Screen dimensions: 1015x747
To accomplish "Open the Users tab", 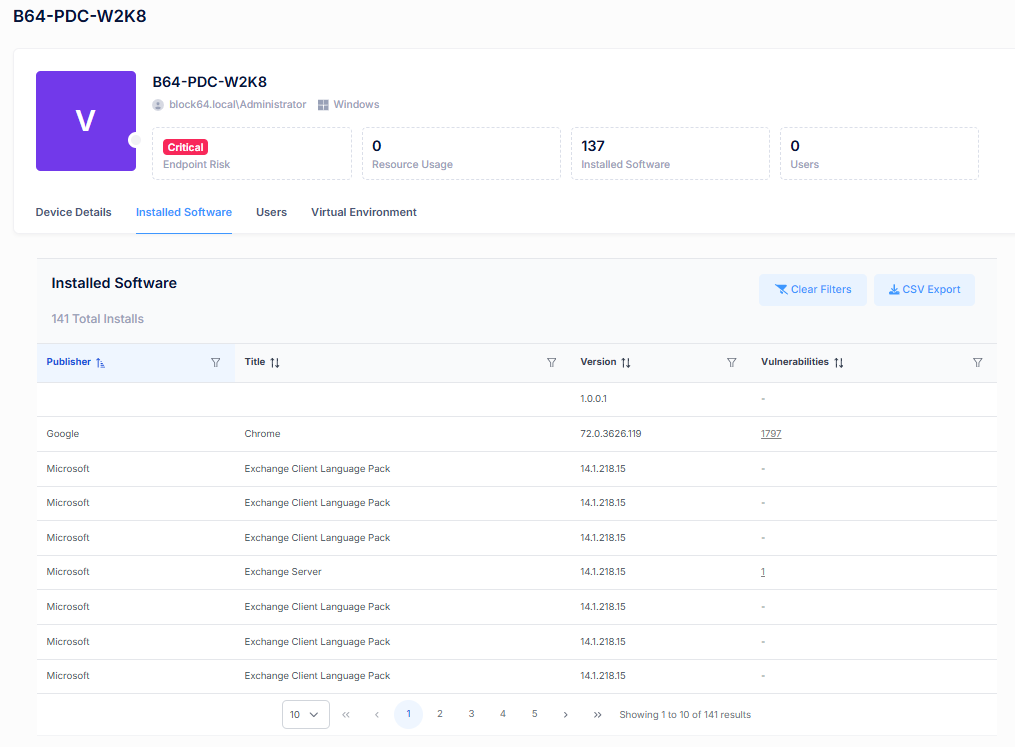I will 271,212.
